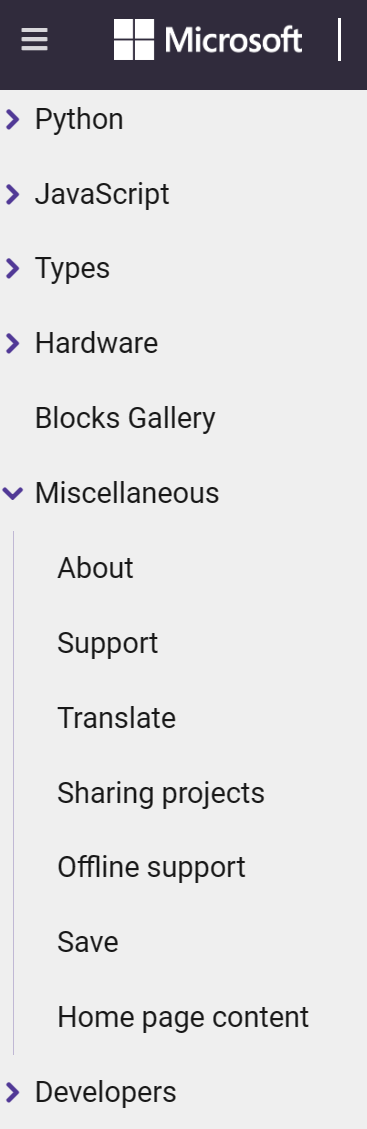367x1129 pixels.
Task: Go to the About page
Action: [95, 568]
